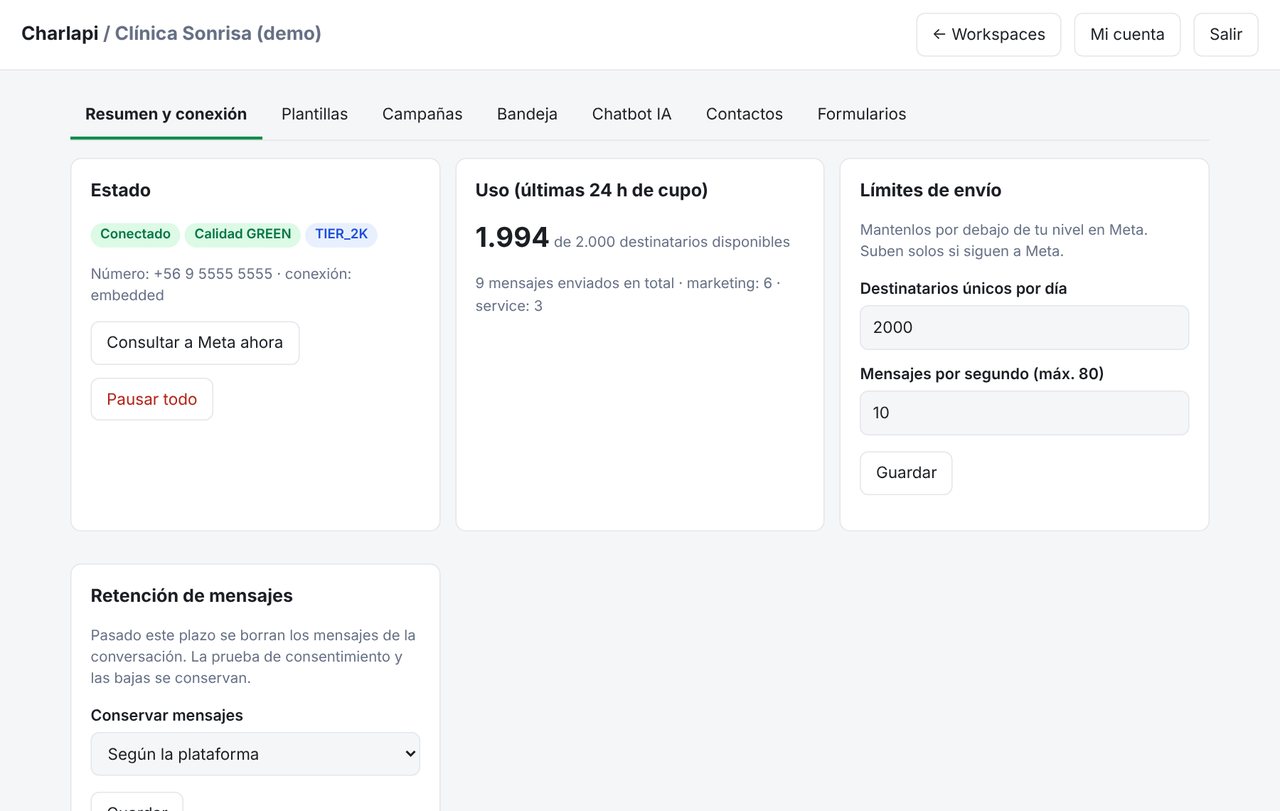Click the Estado card heading
The image size is (1280, 811).
(121, 190)
